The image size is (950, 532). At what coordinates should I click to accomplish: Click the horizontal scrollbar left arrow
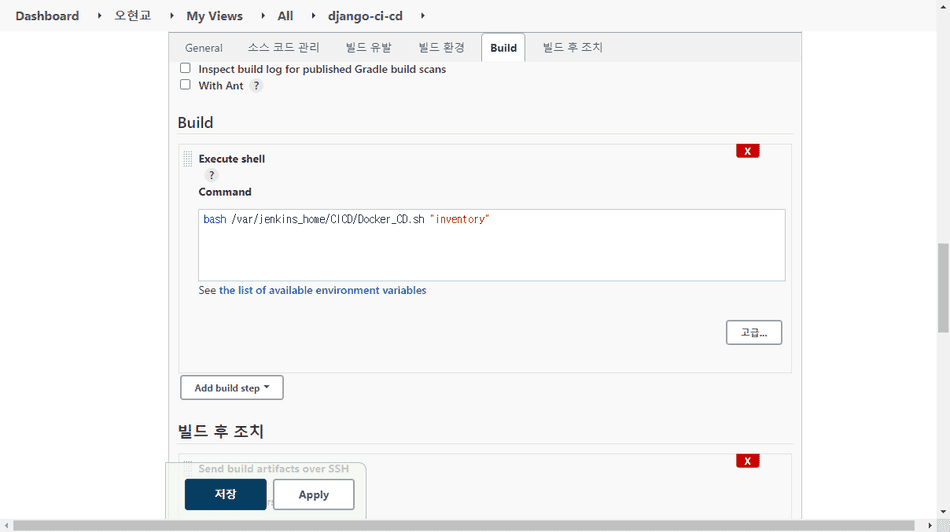click(x=6, y=525)
